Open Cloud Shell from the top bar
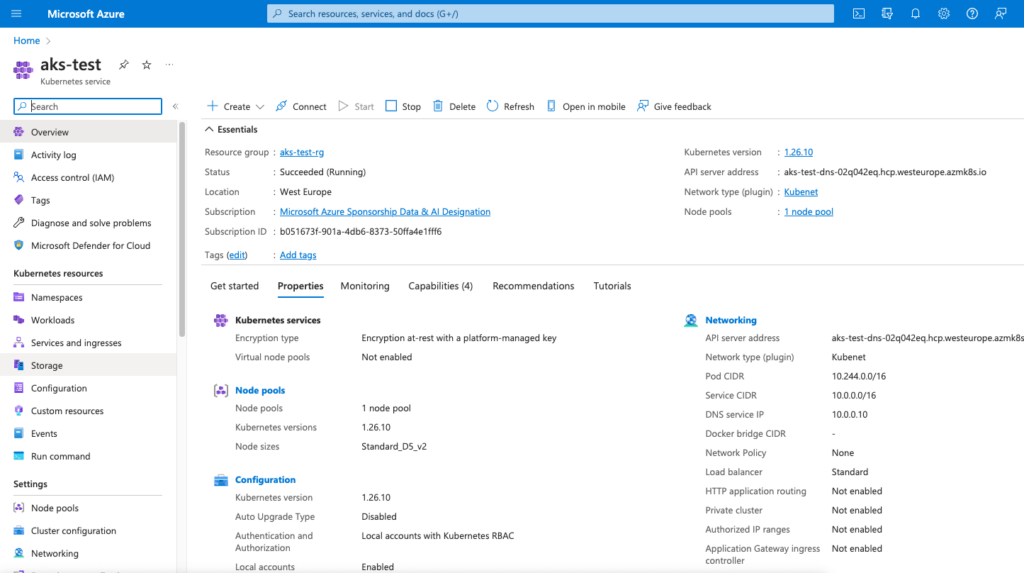 [x=859, y=14]
